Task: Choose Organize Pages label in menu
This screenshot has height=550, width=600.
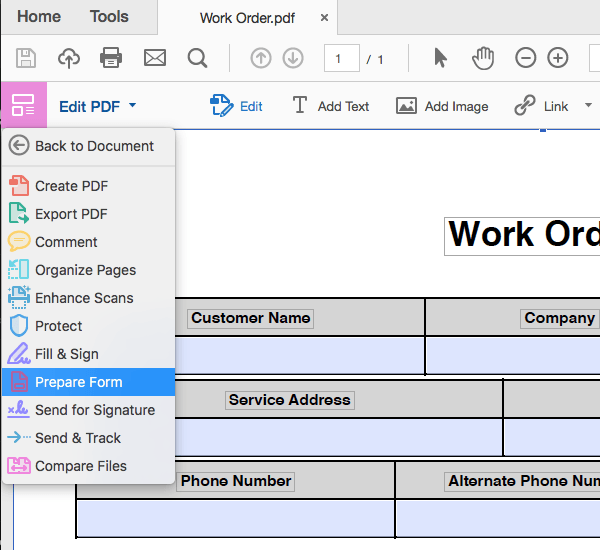Action: coord(85,270)
